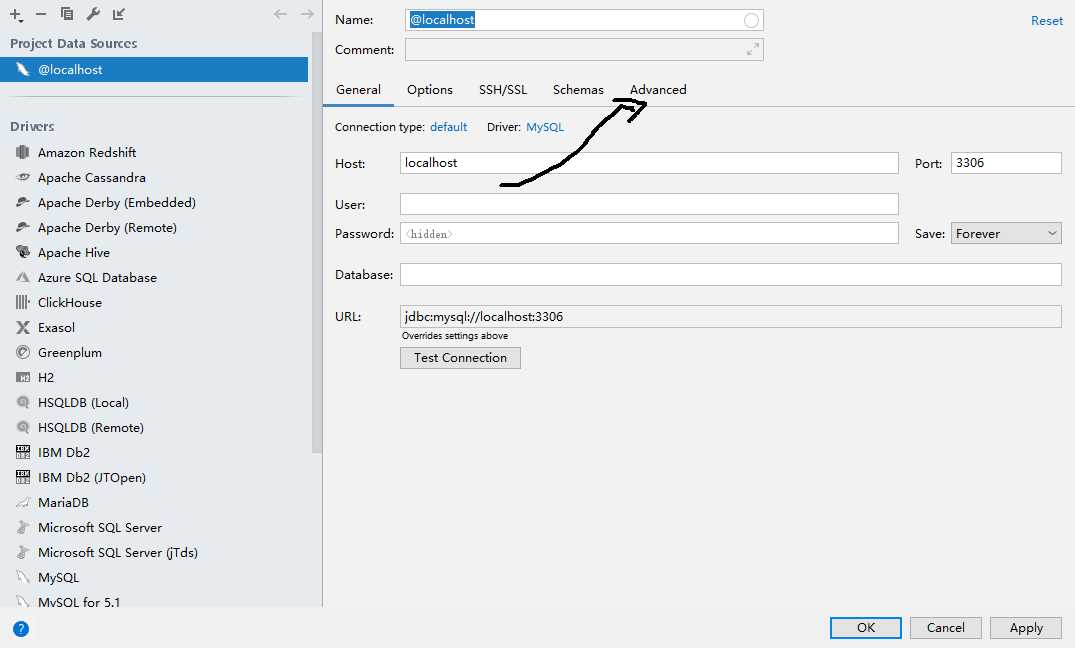The height and width of the screenshot is (648, 1075).
Task: Confirm with the OK button
Action: (866, 627)
